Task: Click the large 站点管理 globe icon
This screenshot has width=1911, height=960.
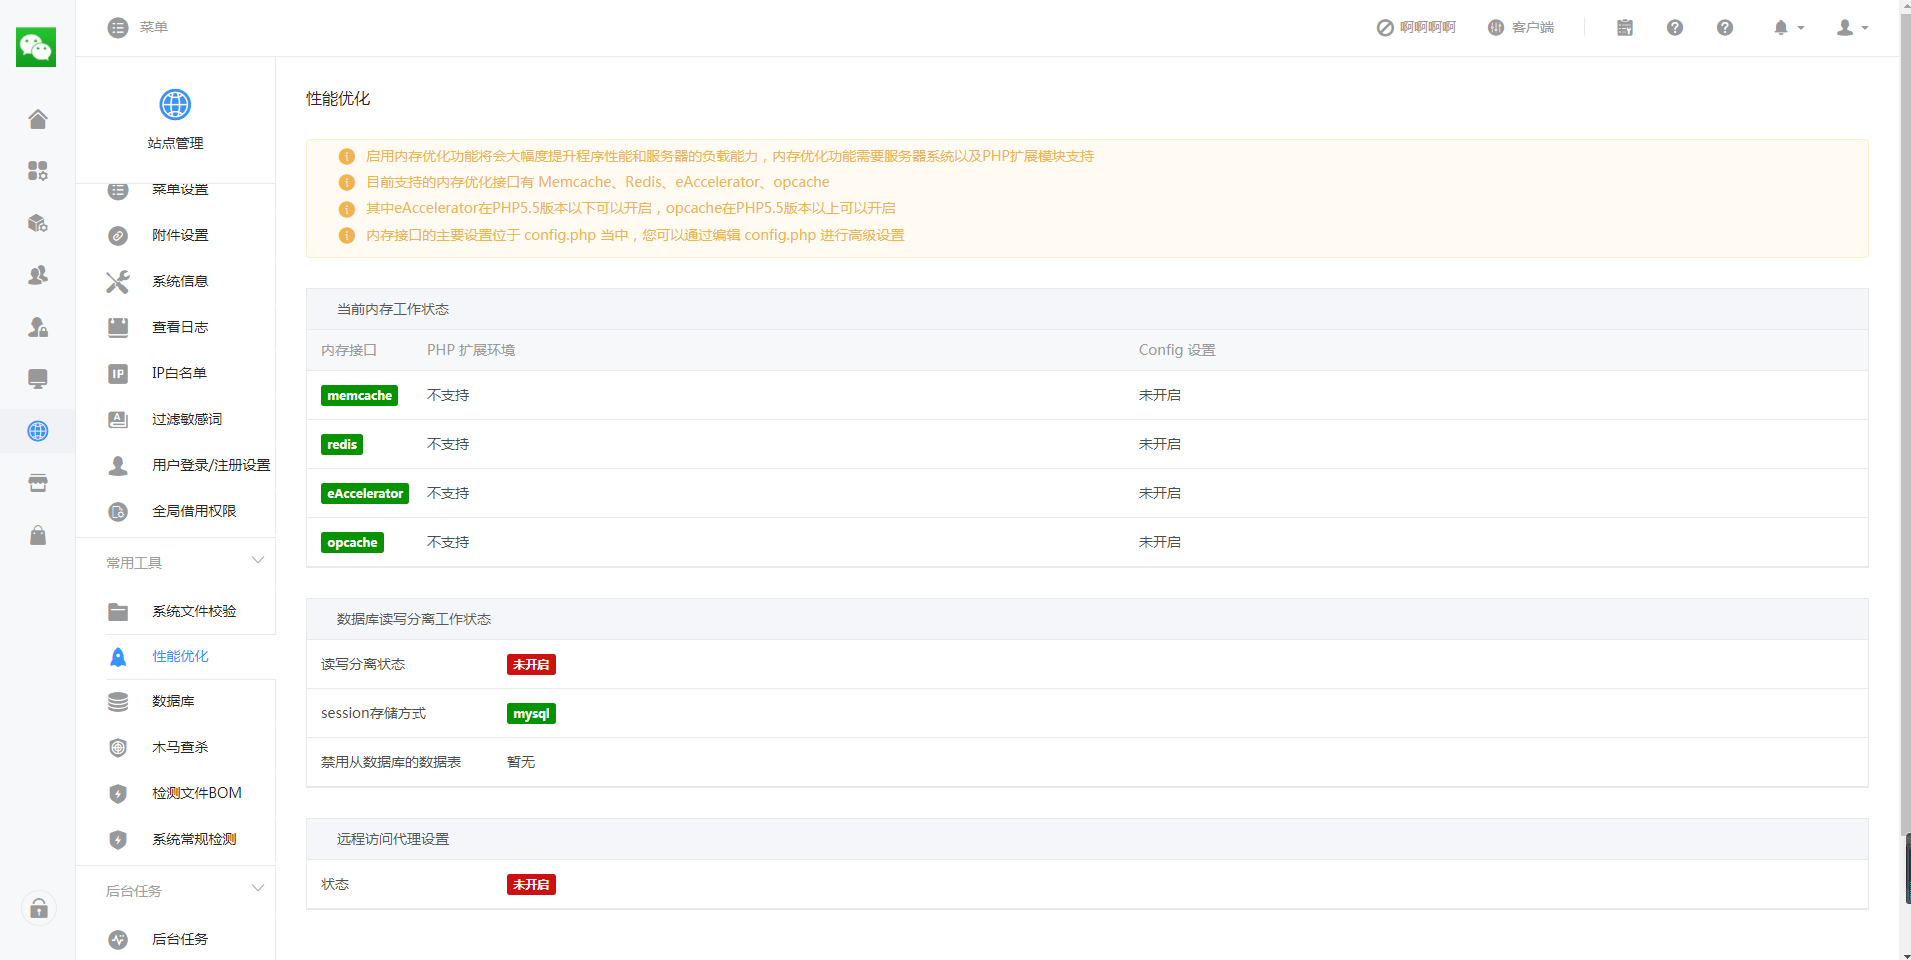Action: click(175, 104)
